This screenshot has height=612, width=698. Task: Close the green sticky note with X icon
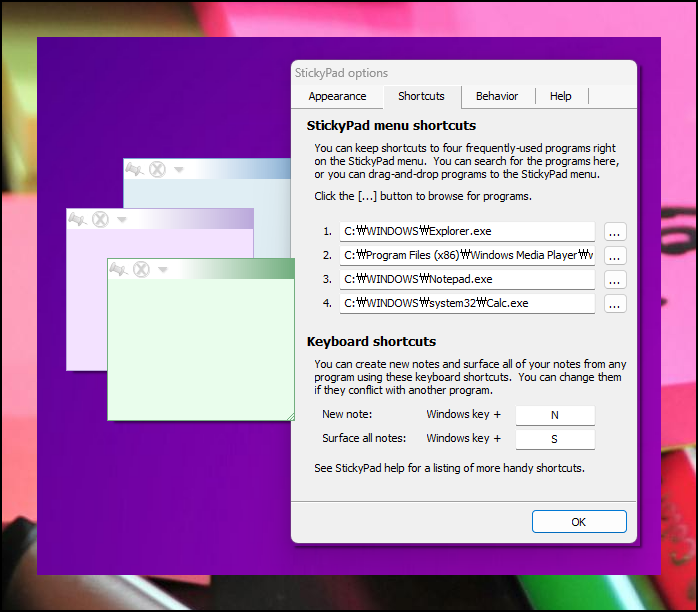(142, 269)
